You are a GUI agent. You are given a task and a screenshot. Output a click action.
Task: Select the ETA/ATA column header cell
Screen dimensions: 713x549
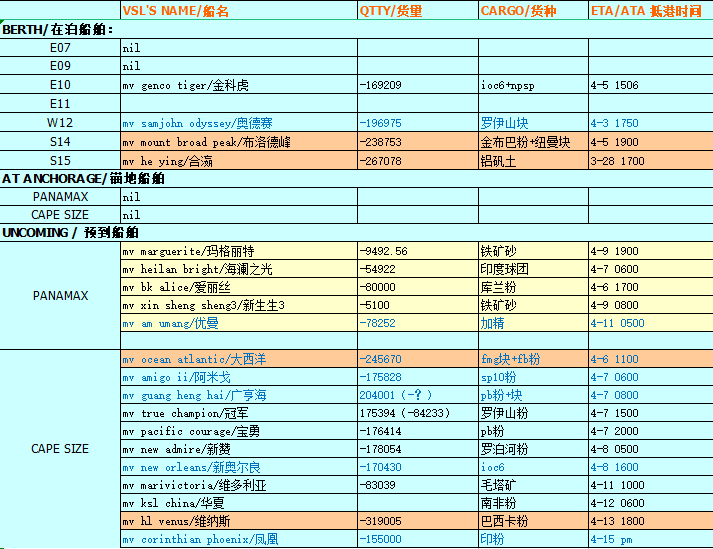(651, 10)
